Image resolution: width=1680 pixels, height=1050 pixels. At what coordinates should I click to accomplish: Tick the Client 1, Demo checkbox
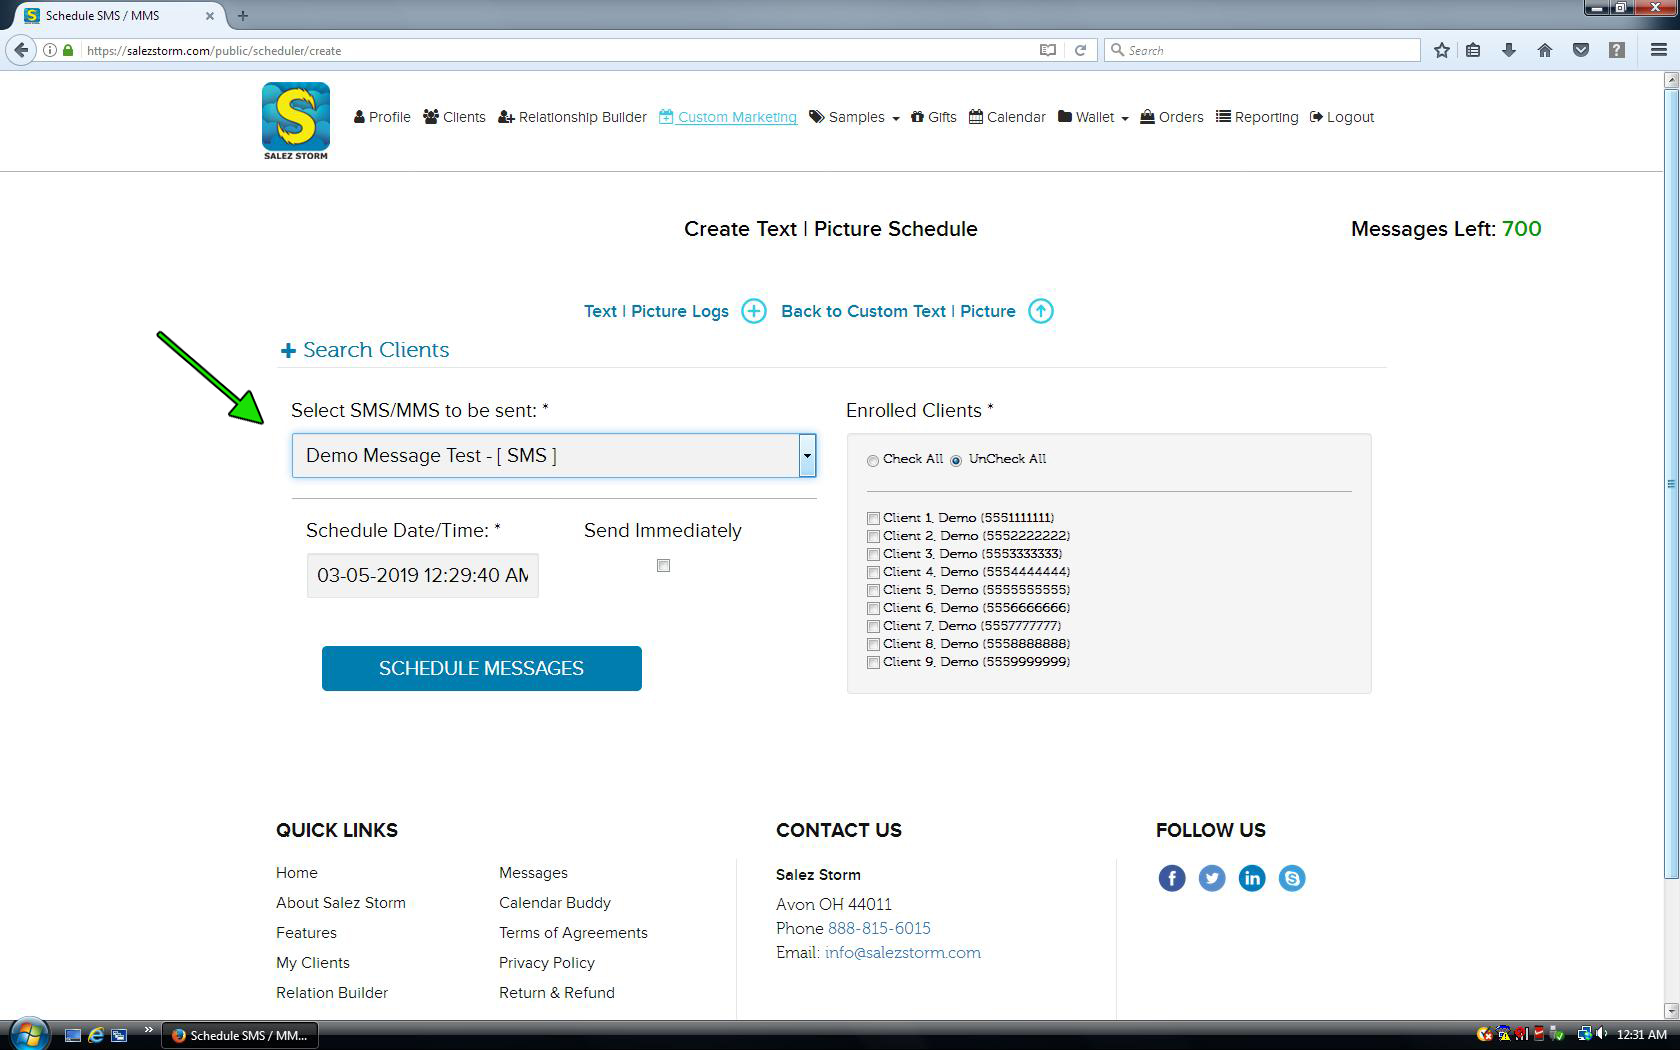pyautogui.click(x=873, y=518)
